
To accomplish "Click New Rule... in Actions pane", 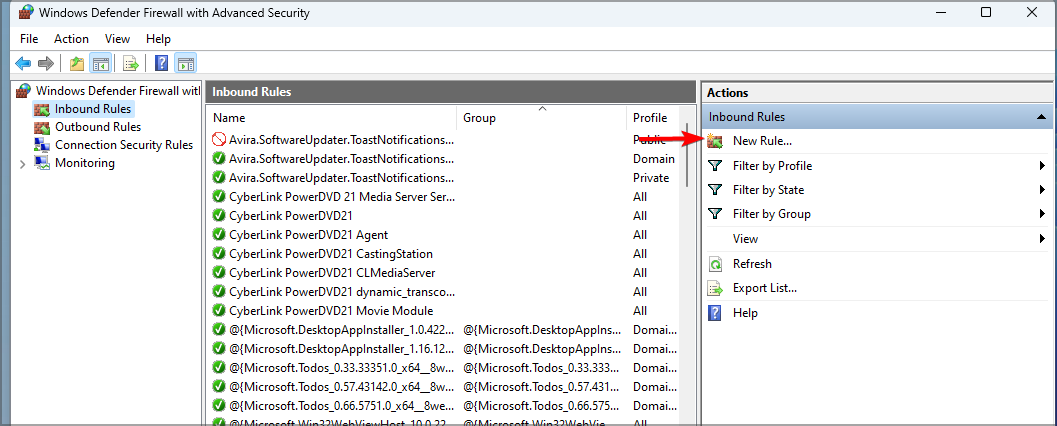I will click(762, 141).
